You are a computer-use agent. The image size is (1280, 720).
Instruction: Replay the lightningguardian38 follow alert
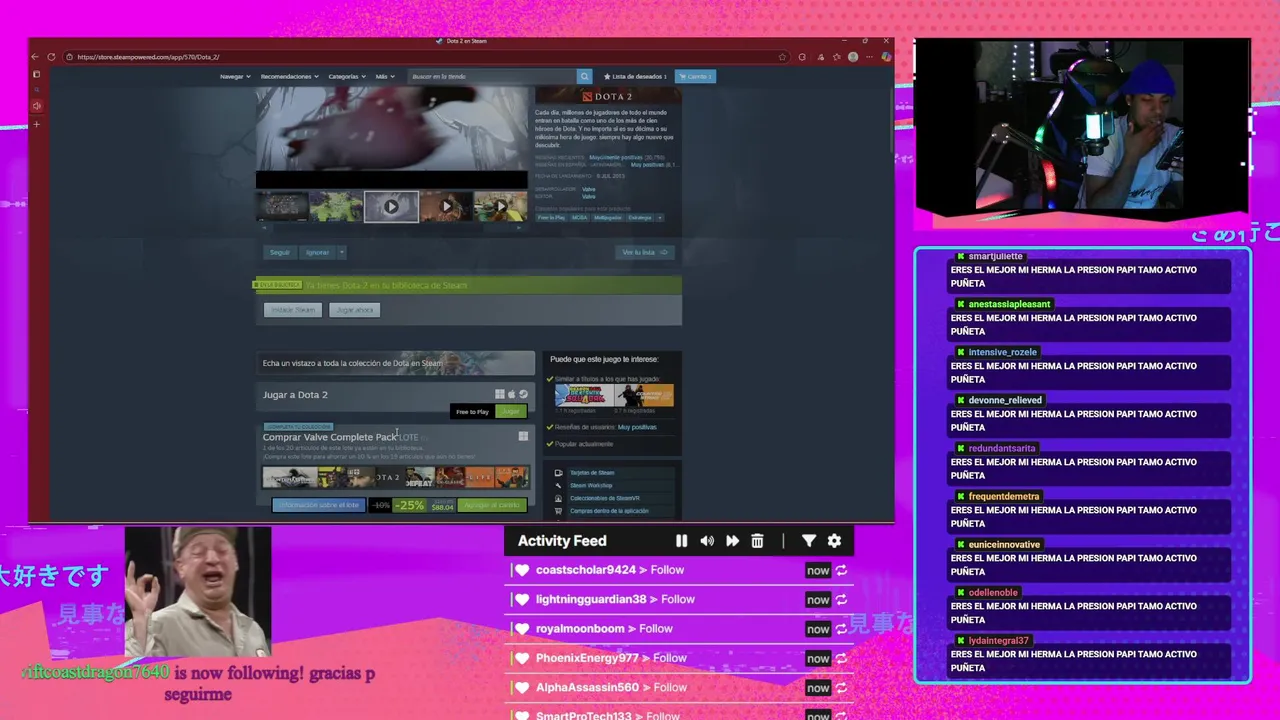click(841, 599)
